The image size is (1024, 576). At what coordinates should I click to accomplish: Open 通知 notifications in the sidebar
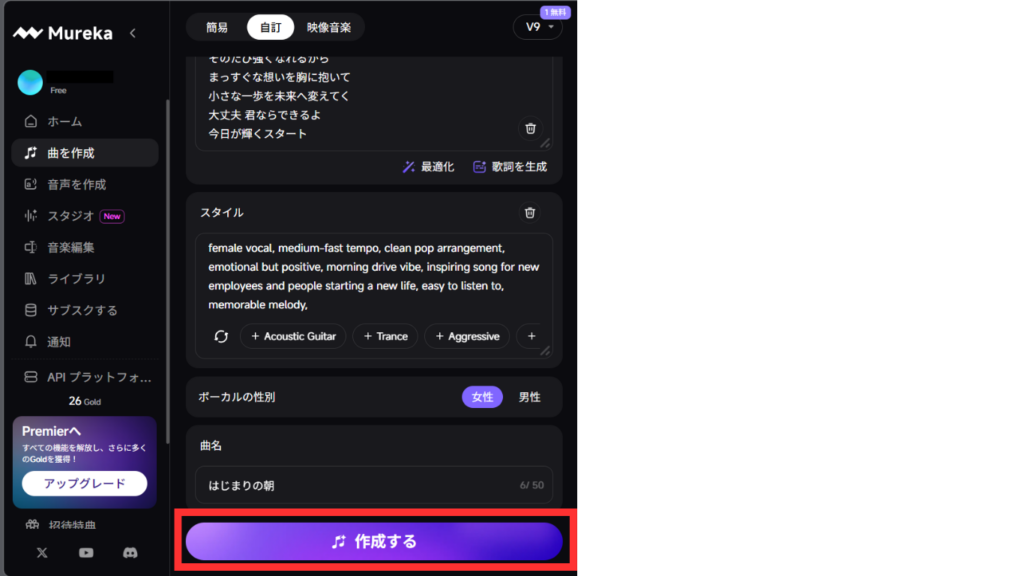click(x=58, y=341)
